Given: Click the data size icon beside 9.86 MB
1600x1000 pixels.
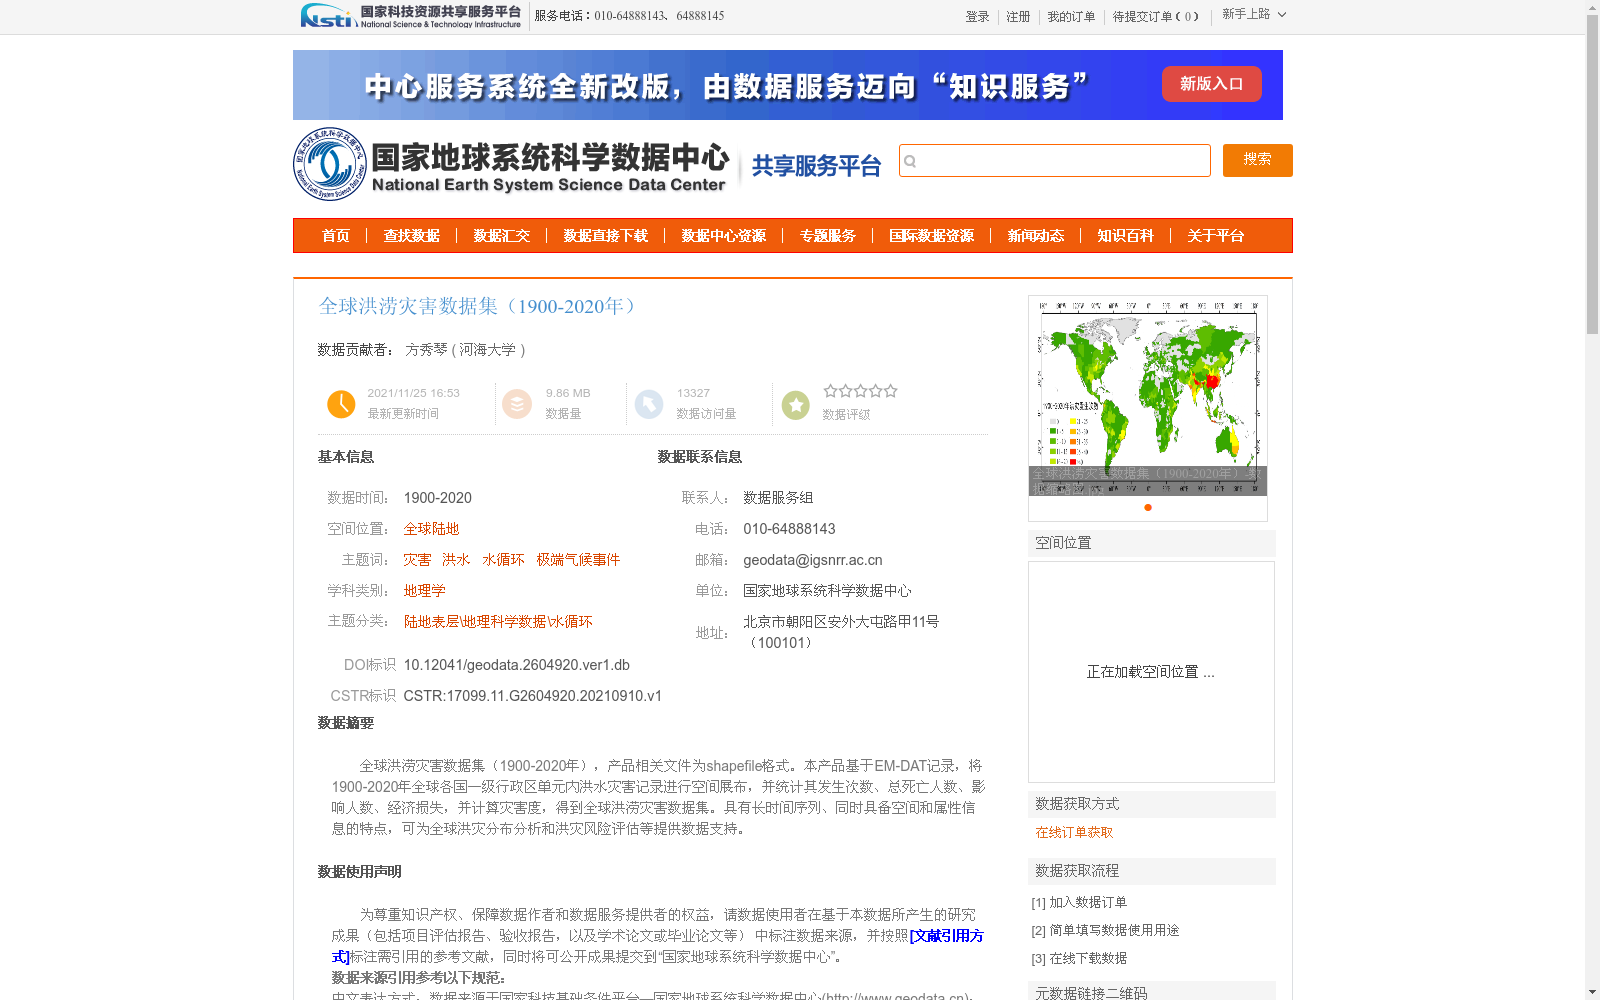Looking at the screenshot, I should [x=517, y=403].
